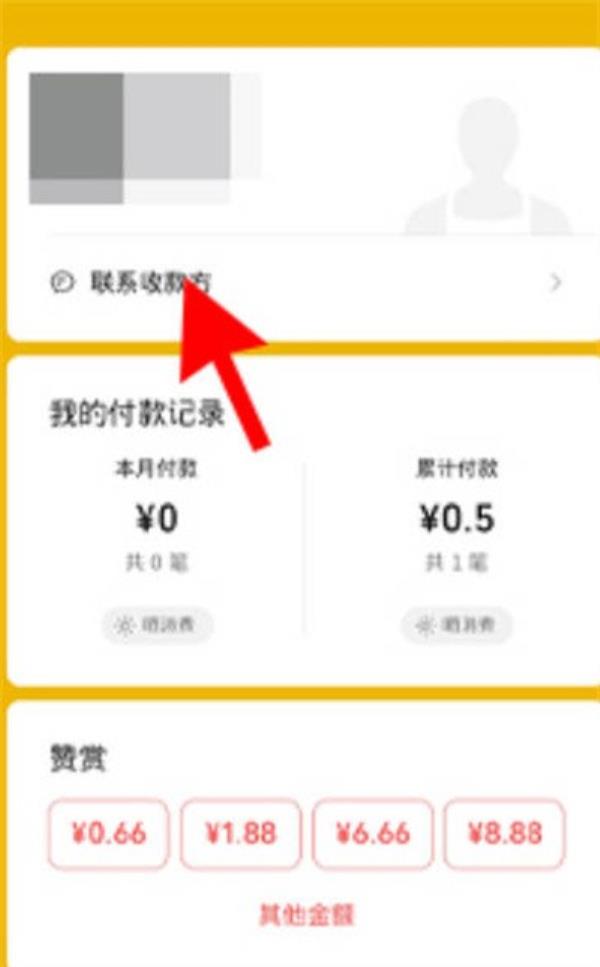Tap the sun icon under 累计付款

coord(425,626)
